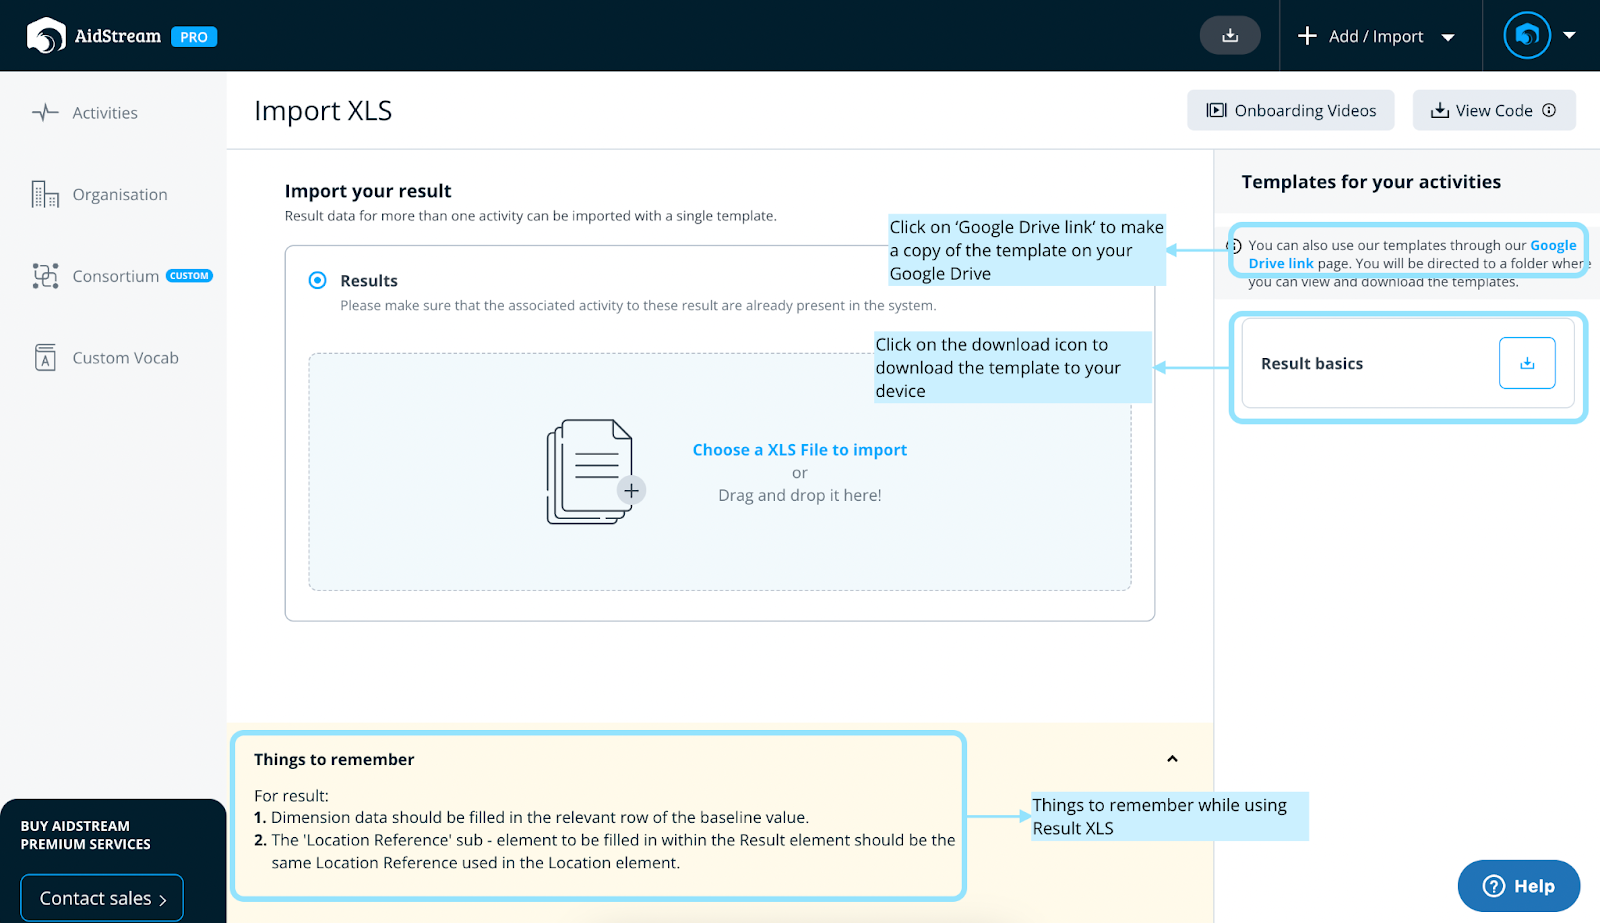Click the info icon next to View Code
Image resolution: width=1600 pixels, height=923 pixels.
pos(1548,110)
